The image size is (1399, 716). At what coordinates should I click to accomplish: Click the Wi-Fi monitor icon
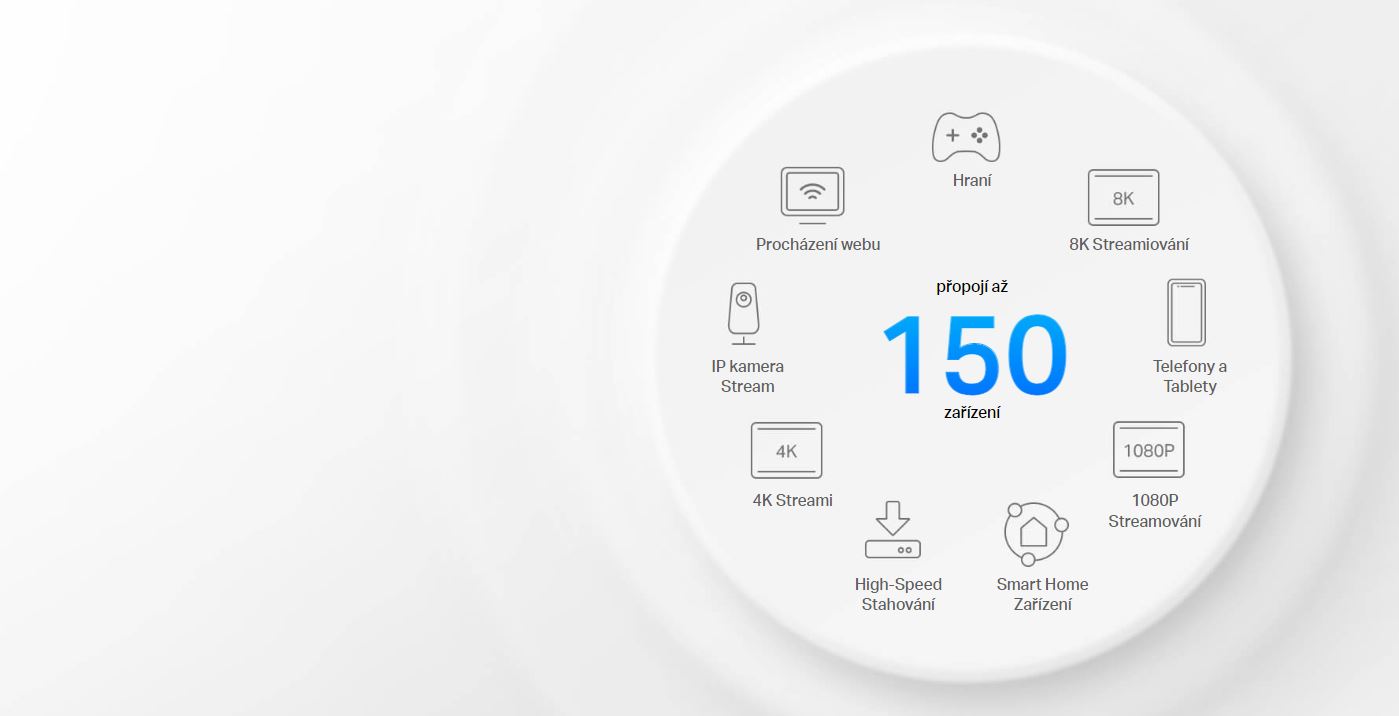(812, 194)
